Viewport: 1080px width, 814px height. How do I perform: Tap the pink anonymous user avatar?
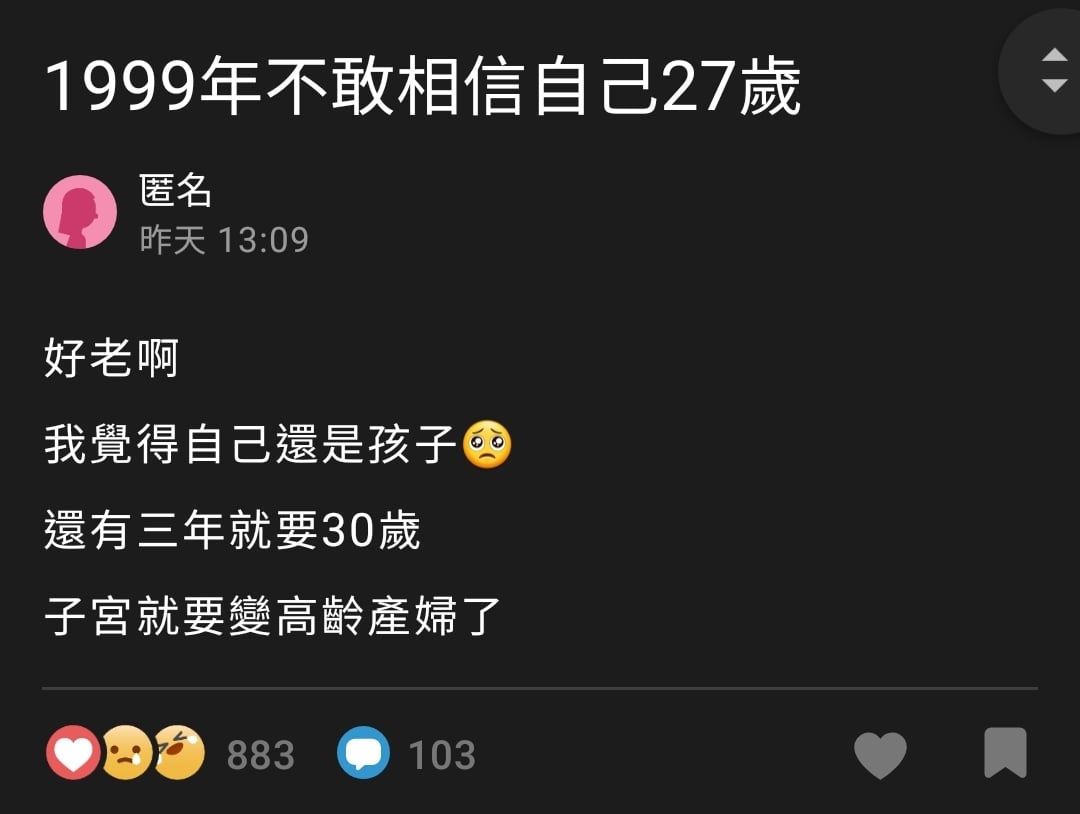(80, 211)
